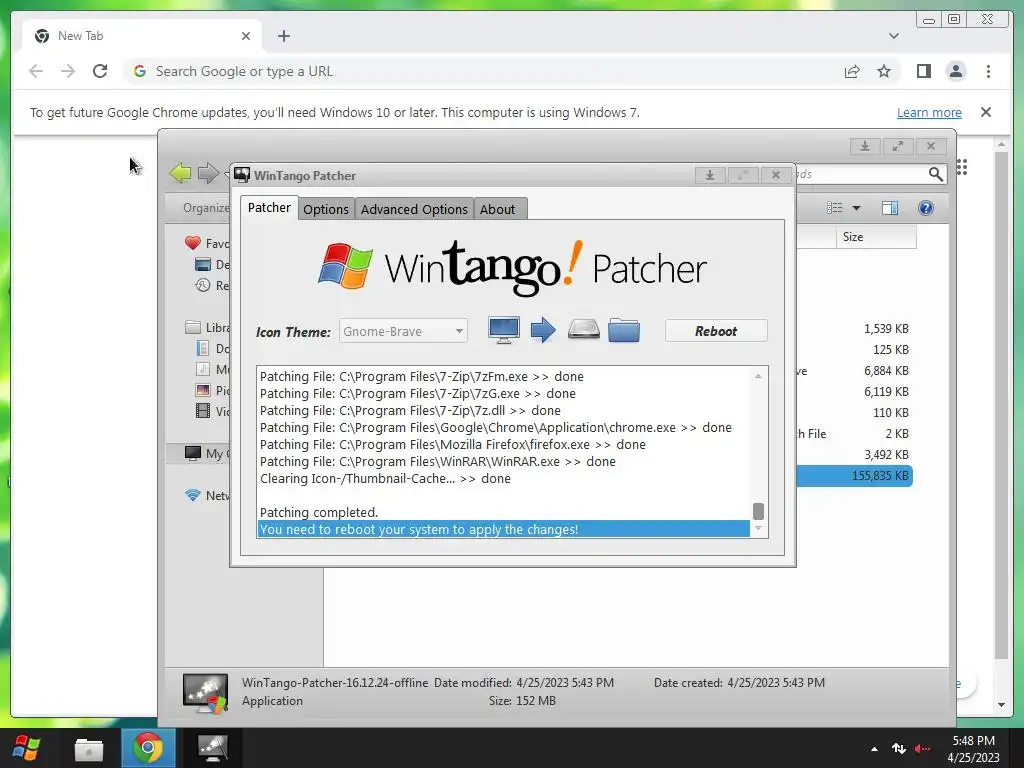Open Chrome tab search chevron

click(x=893, y=36)
